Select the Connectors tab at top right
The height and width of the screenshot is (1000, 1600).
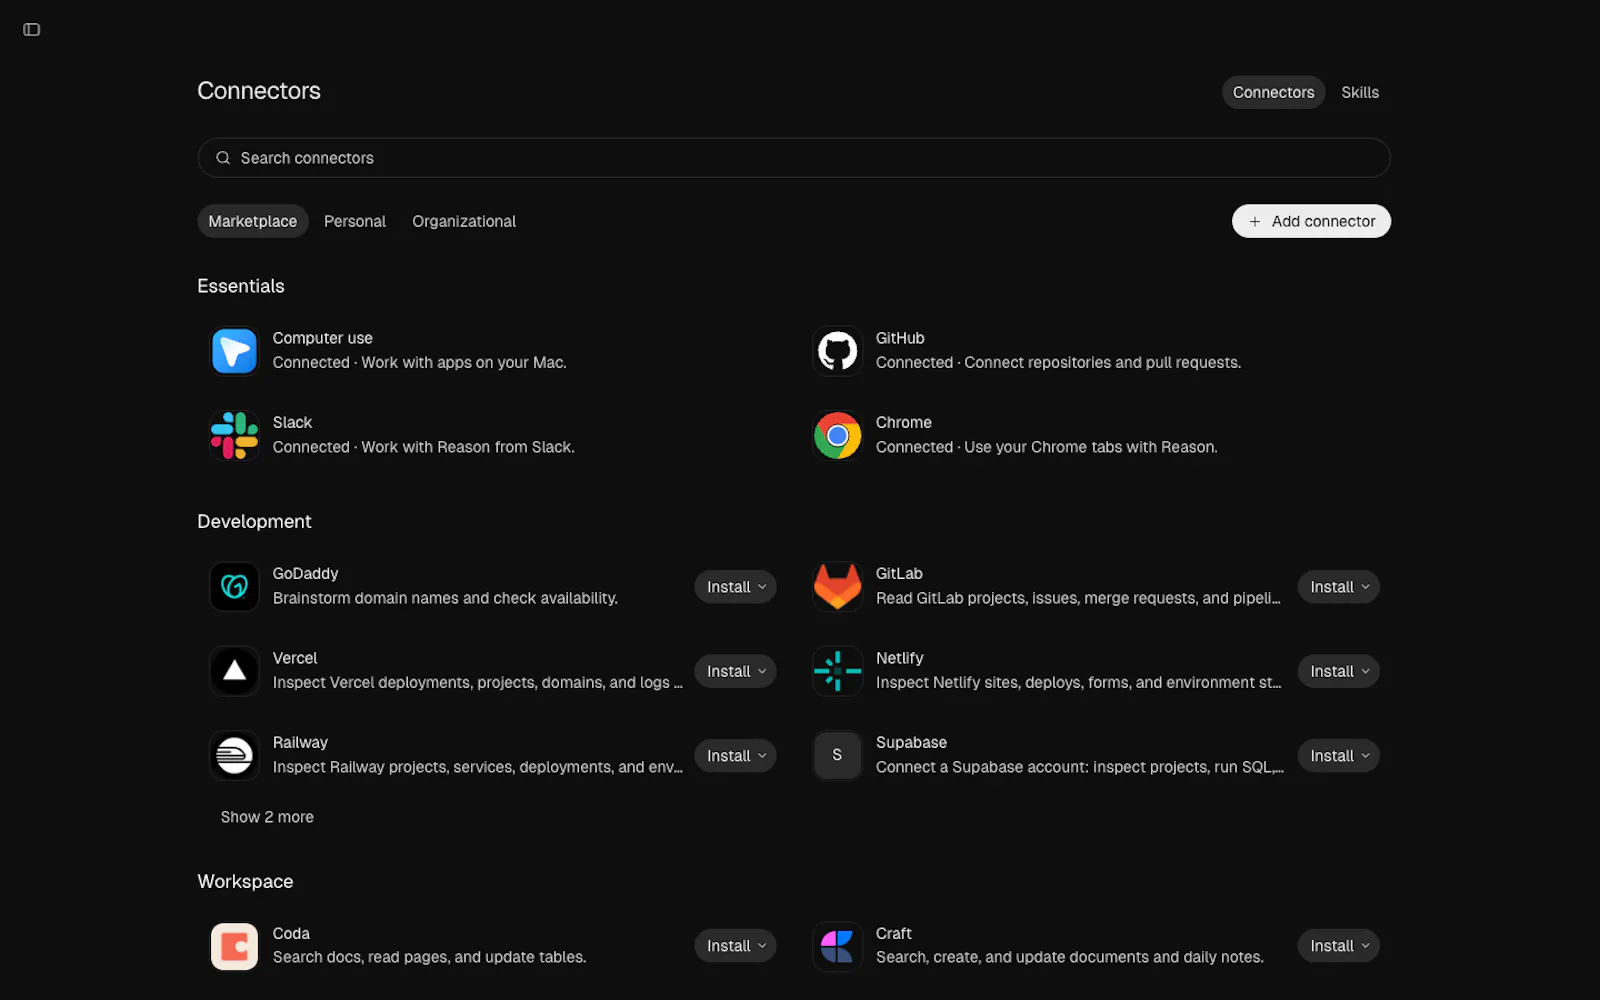1273,92
